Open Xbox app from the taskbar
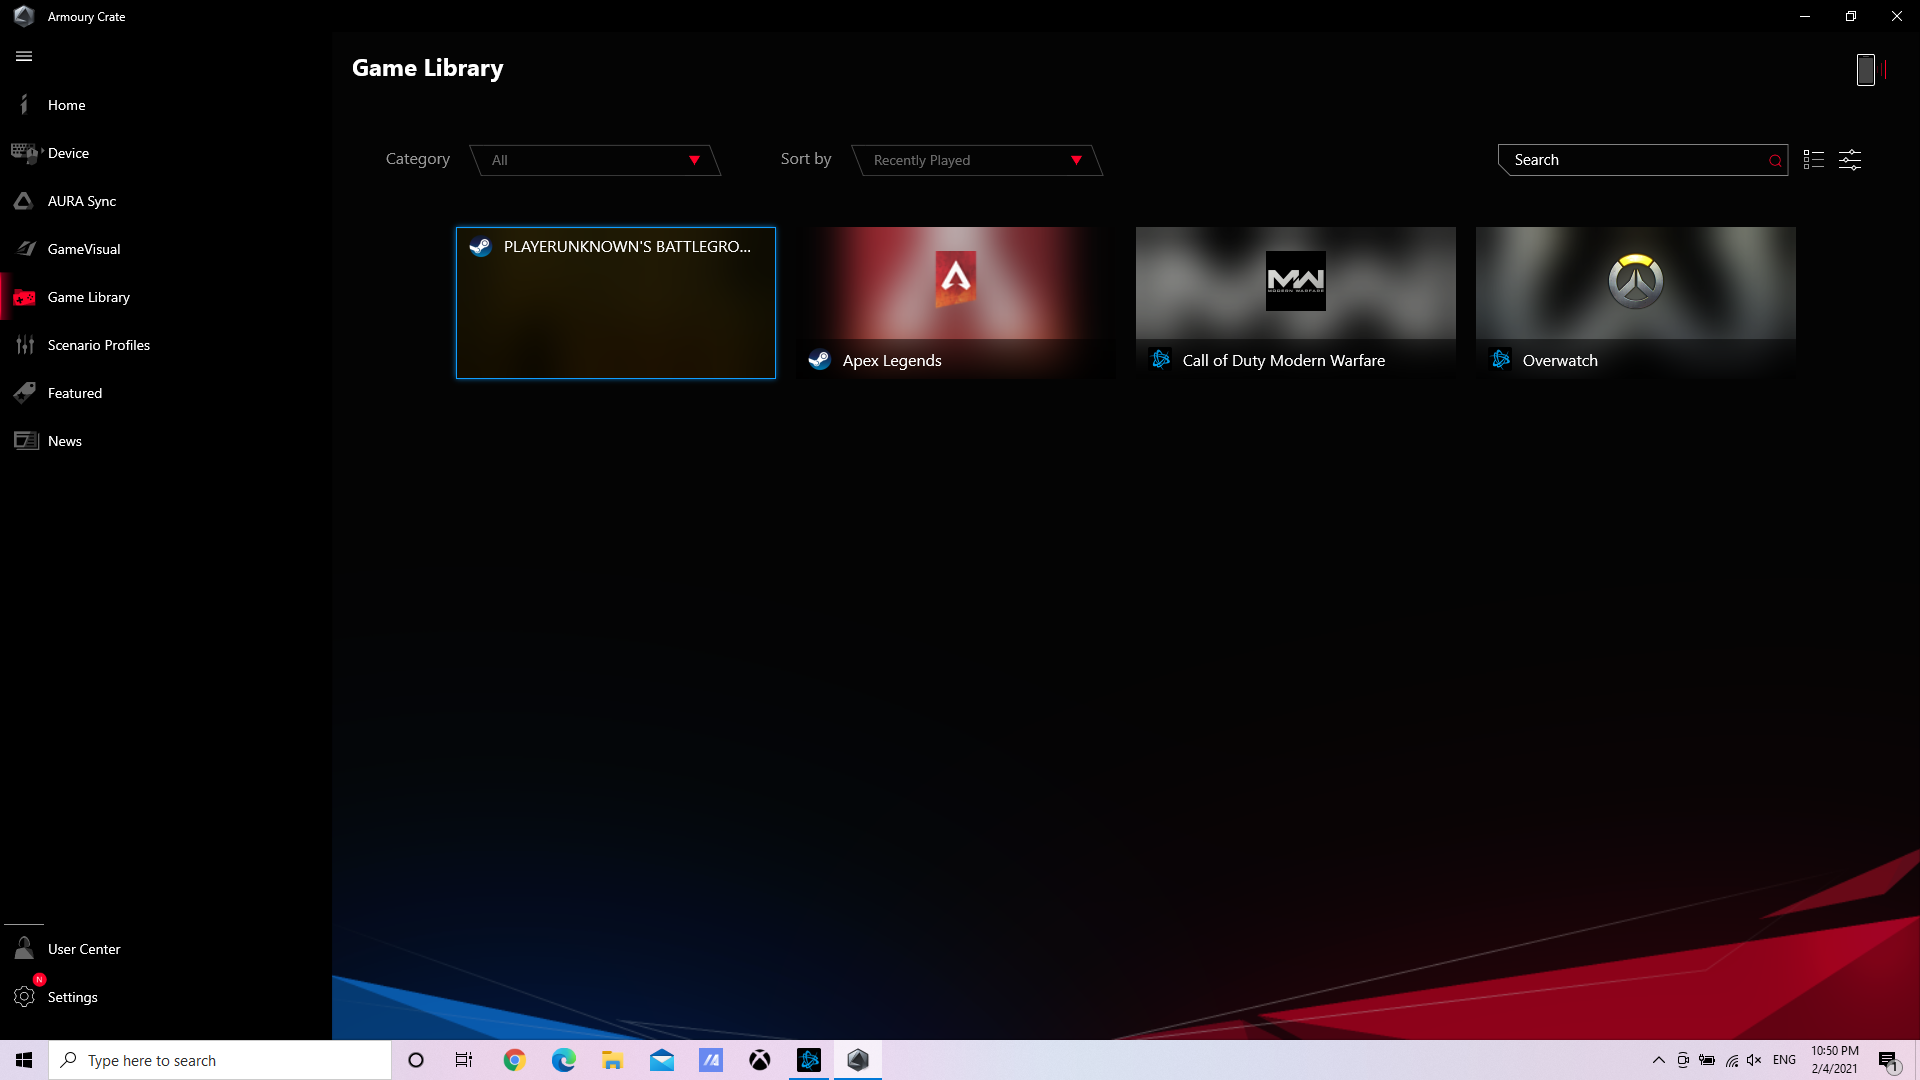1920x1080 pixels. click(x=760, y=1060)
